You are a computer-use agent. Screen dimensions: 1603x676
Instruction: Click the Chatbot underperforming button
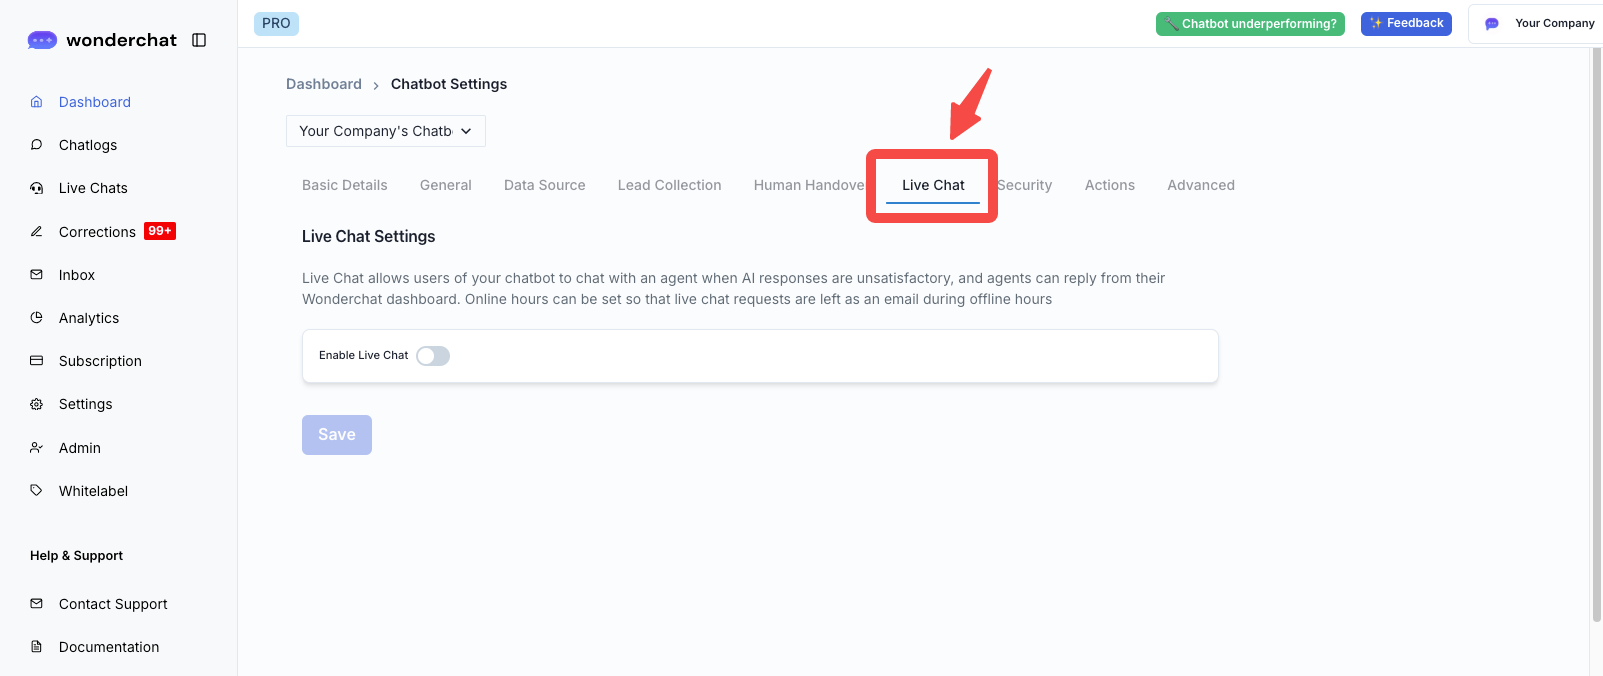click(1249, 24)
